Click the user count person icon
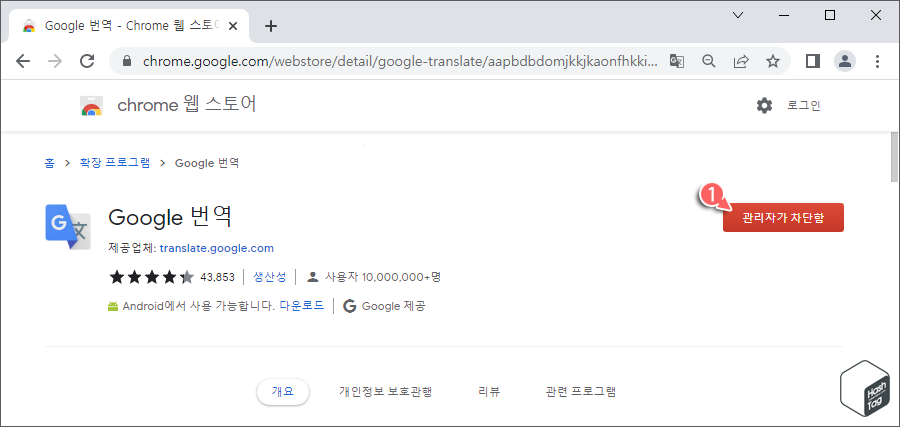Image resolution: width=900 pixels, height=427 pixels. click(x=313, y=278)
